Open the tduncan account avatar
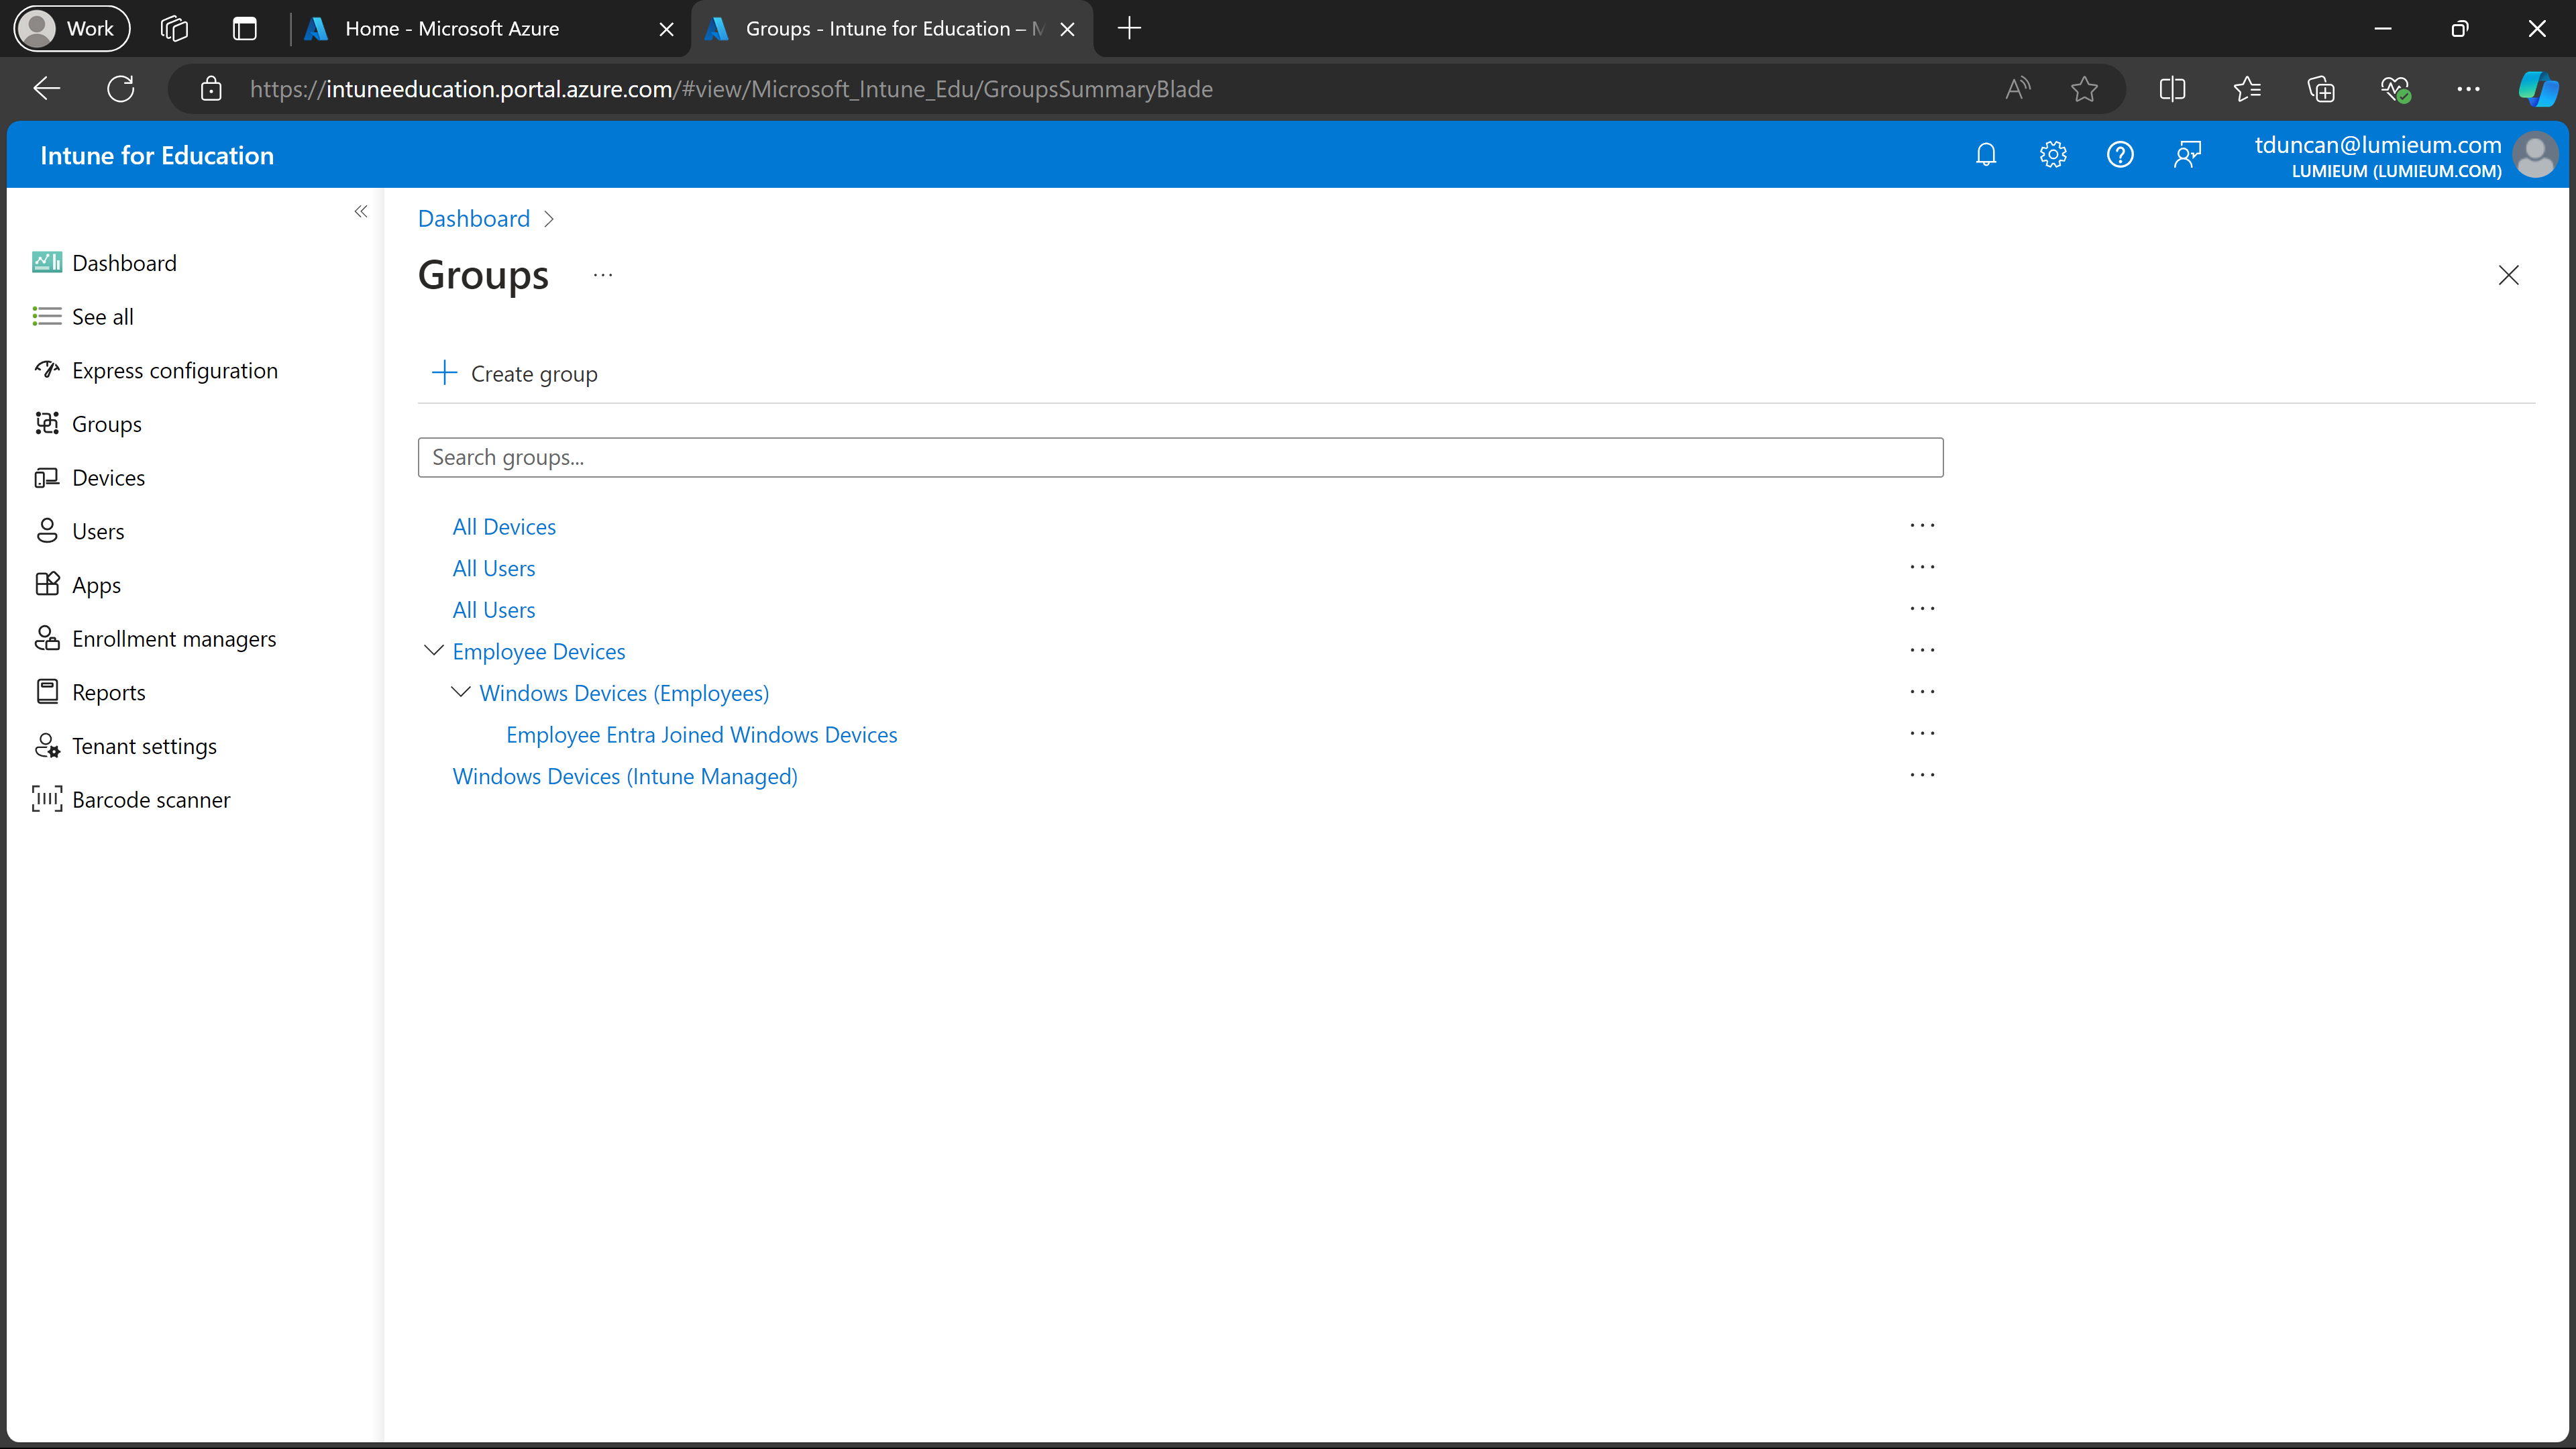 [2535, 155]
